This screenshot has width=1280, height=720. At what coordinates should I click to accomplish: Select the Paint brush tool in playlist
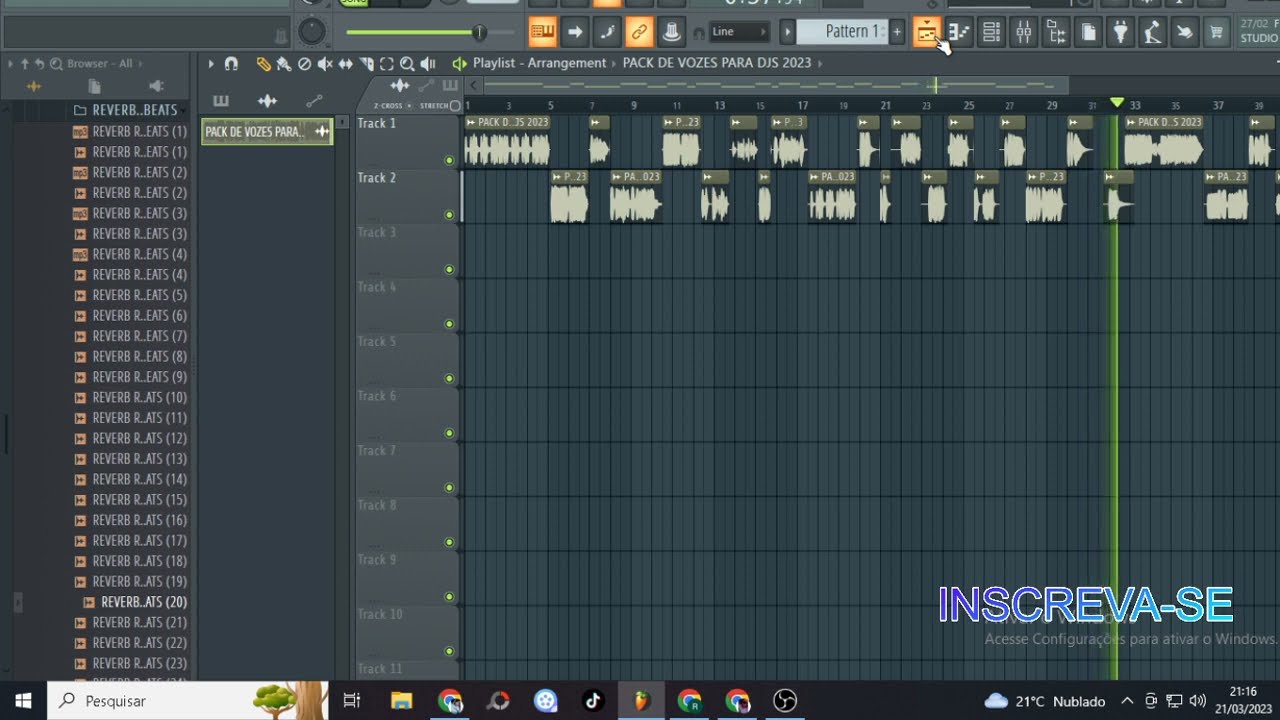(283, 63)
